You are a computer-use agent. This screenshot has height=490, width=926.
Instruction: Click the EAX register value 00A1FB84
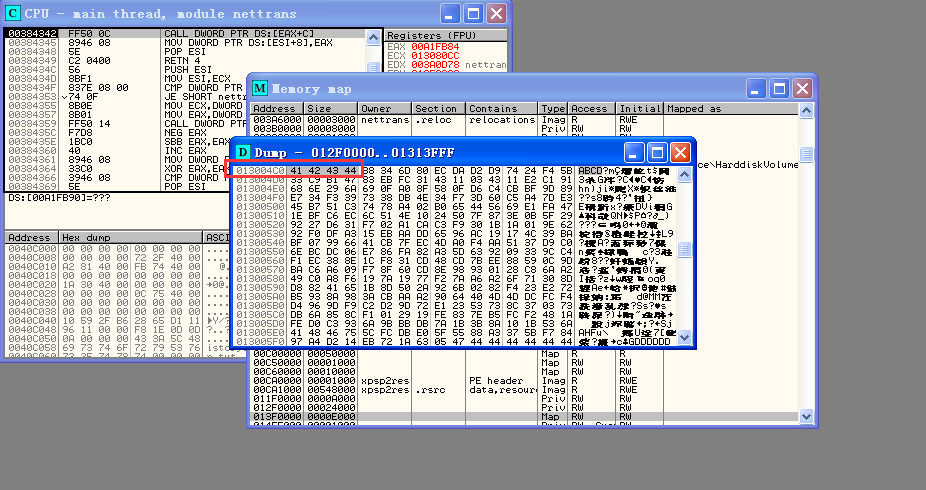pos(435,47)
